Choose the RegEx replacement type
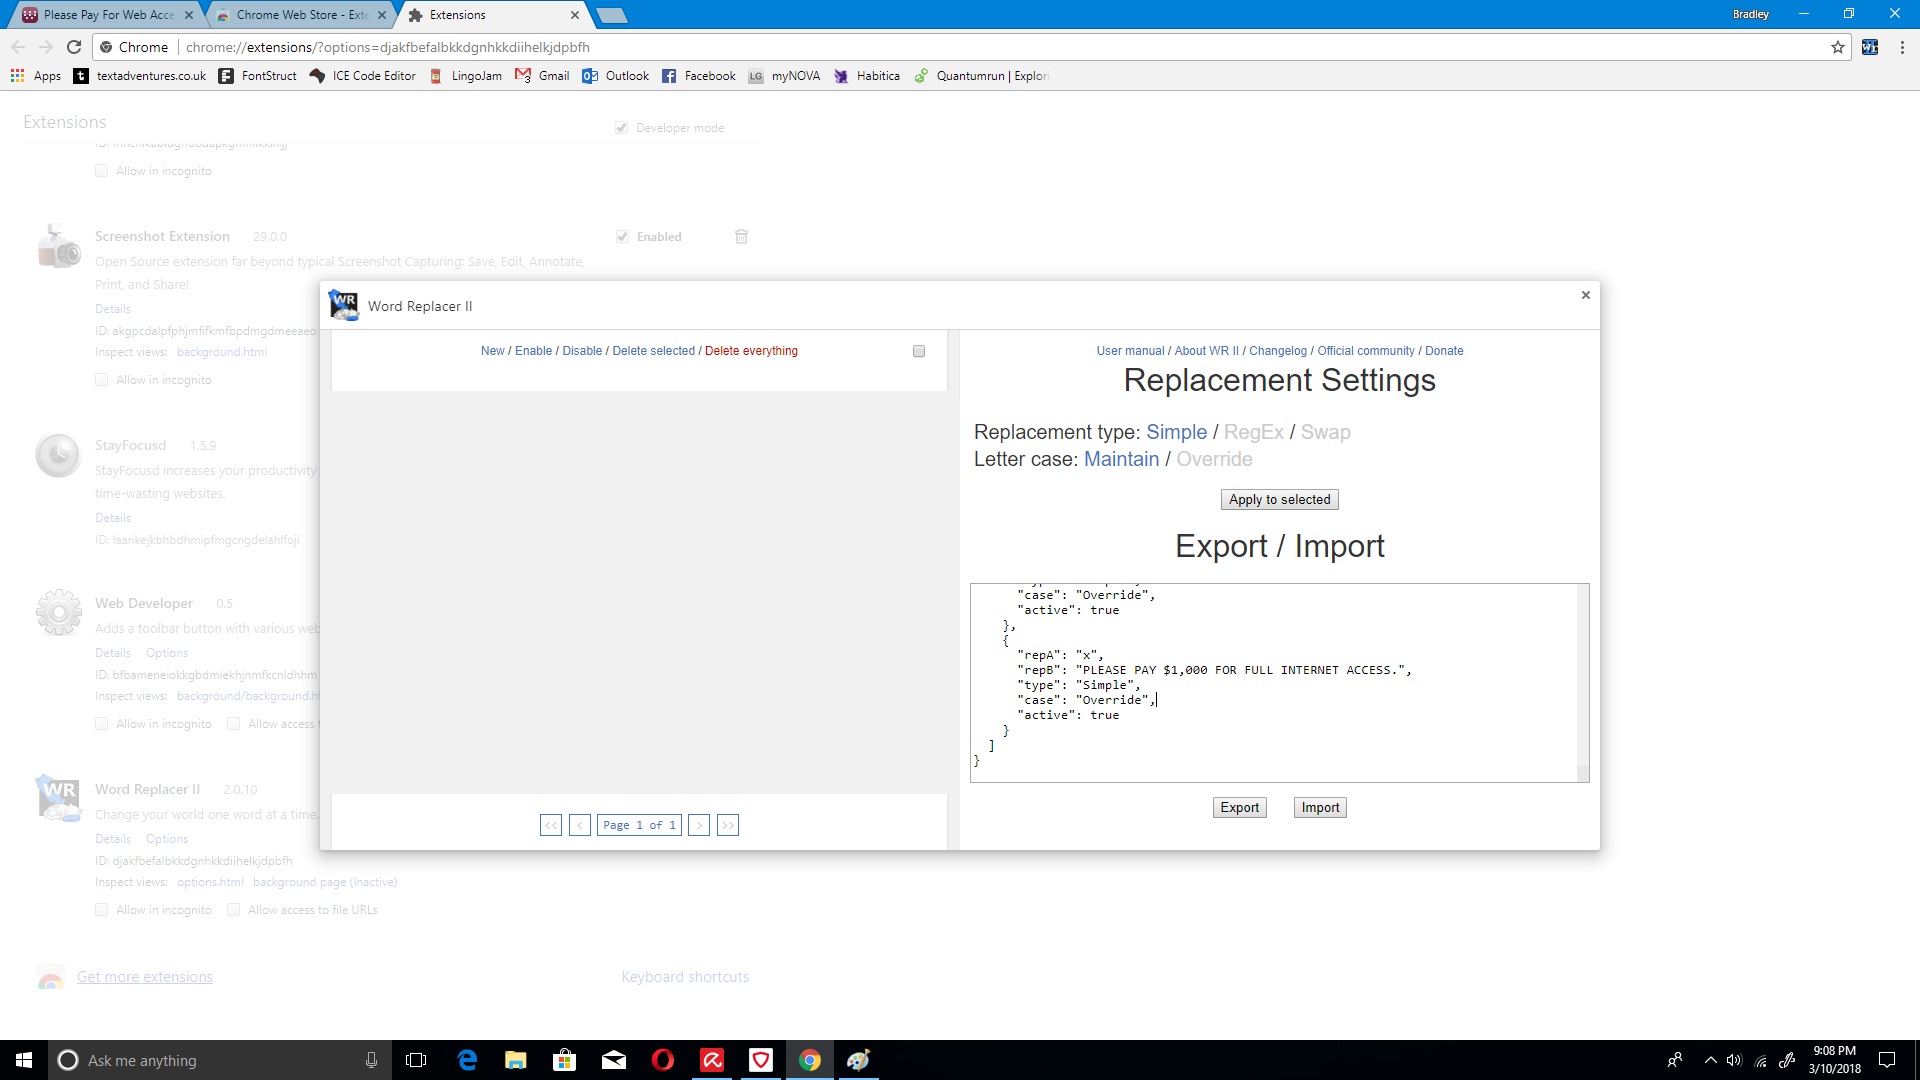The width and height of the screenshot is (1920, 1080). [x=1253, y=432]
